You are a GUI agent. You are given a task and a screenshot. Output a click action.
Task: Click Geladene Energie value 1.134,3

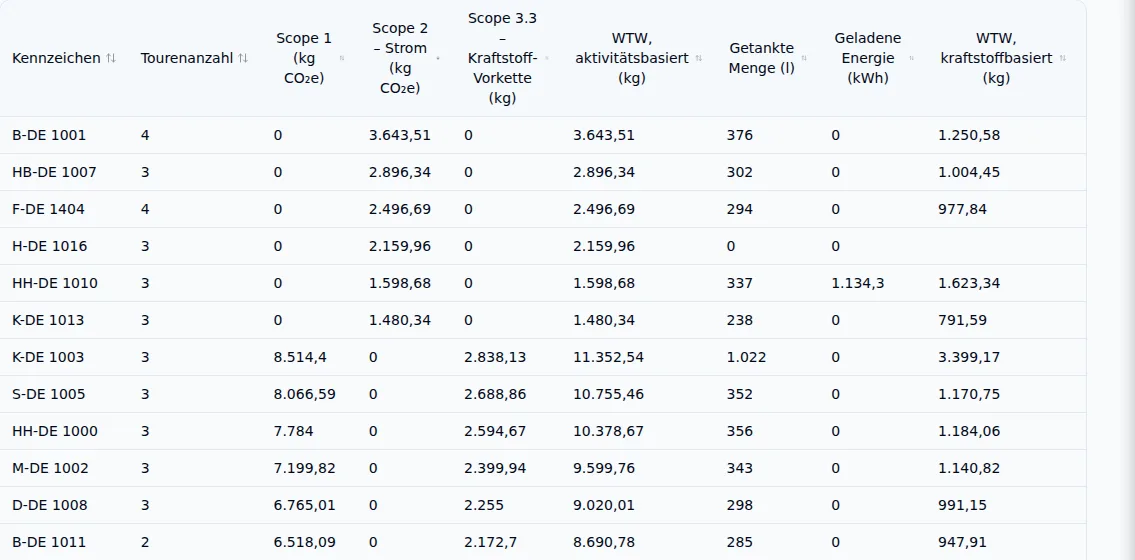tap(858, 283)
